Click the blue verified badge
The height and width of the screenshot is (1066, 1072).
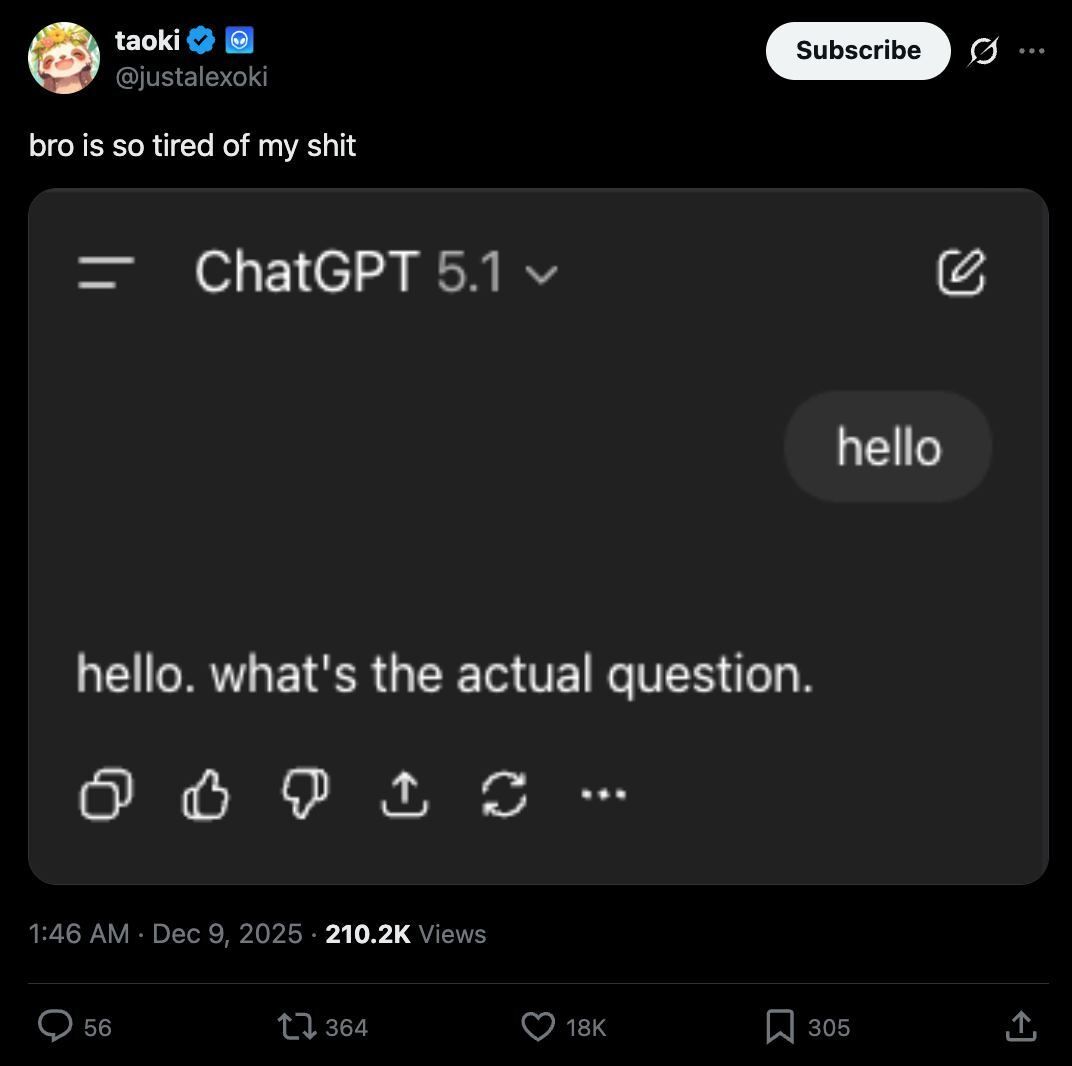click(x=201, y=40)
